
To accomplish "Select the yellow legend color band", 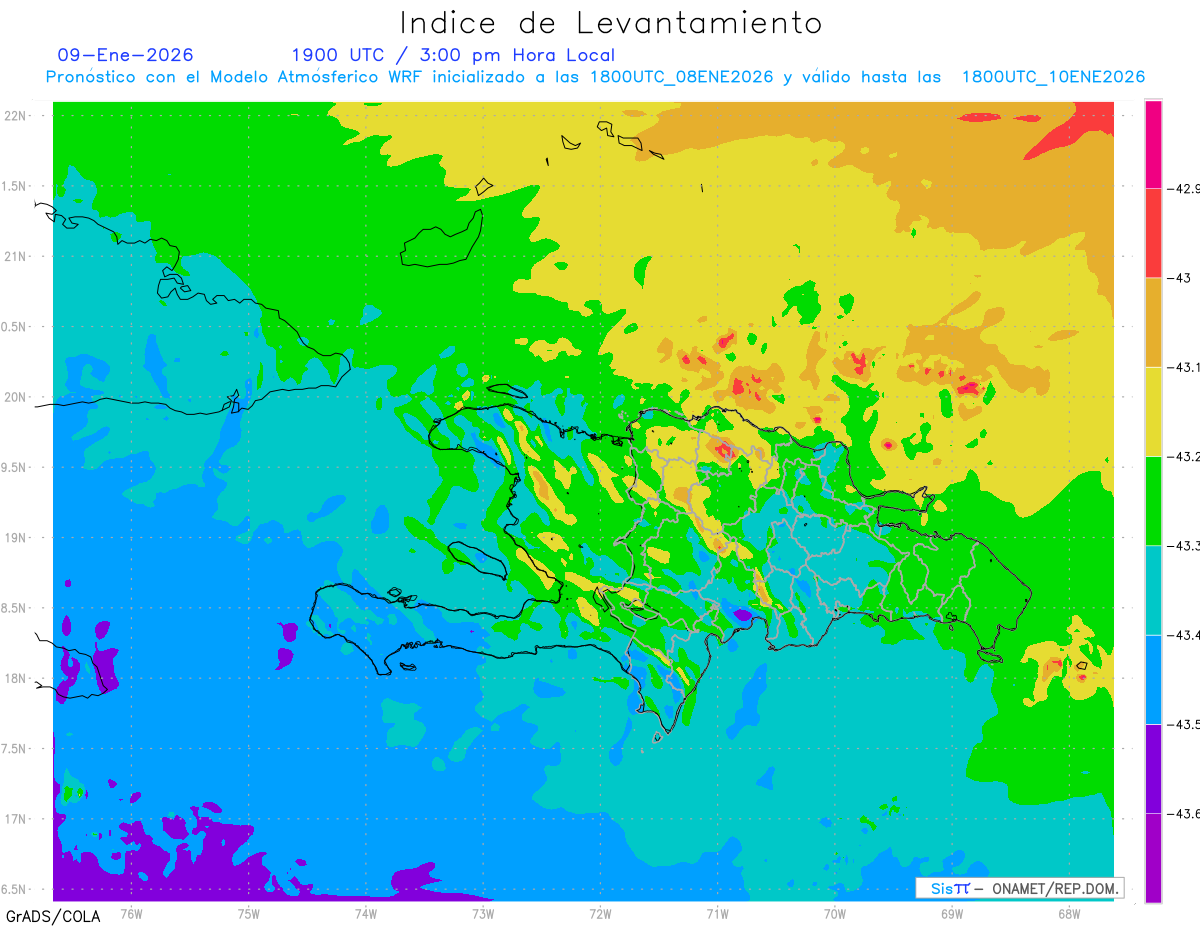I will pyautogui.click(x=1153, y=411).
